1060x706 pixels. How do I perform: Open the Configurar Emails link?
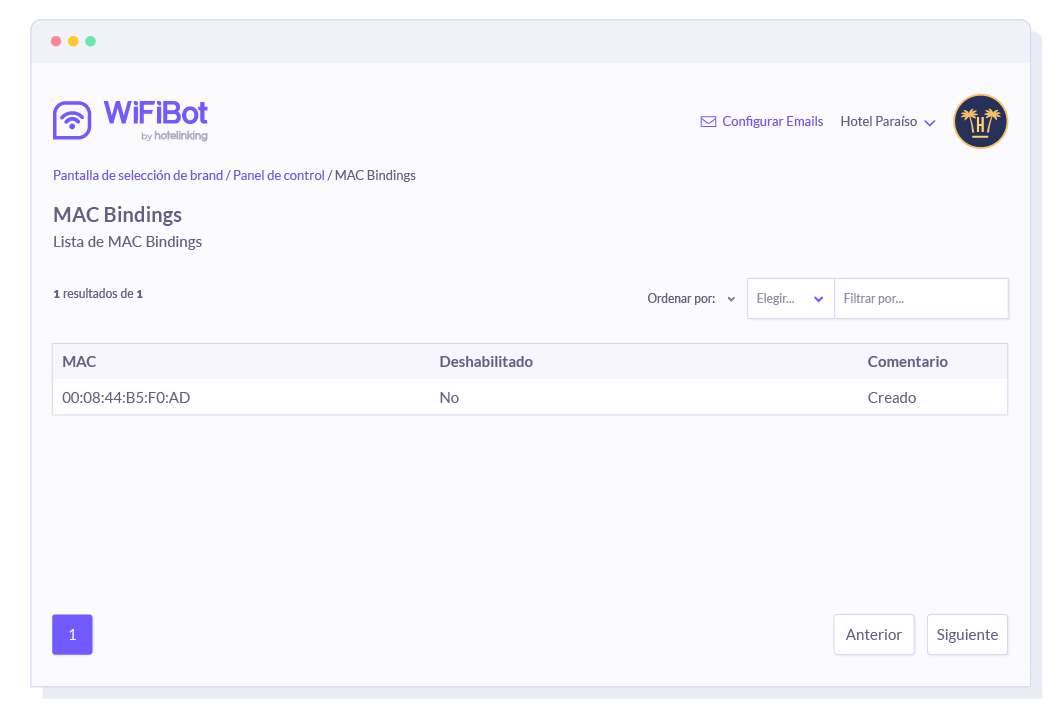coord(772,122)
